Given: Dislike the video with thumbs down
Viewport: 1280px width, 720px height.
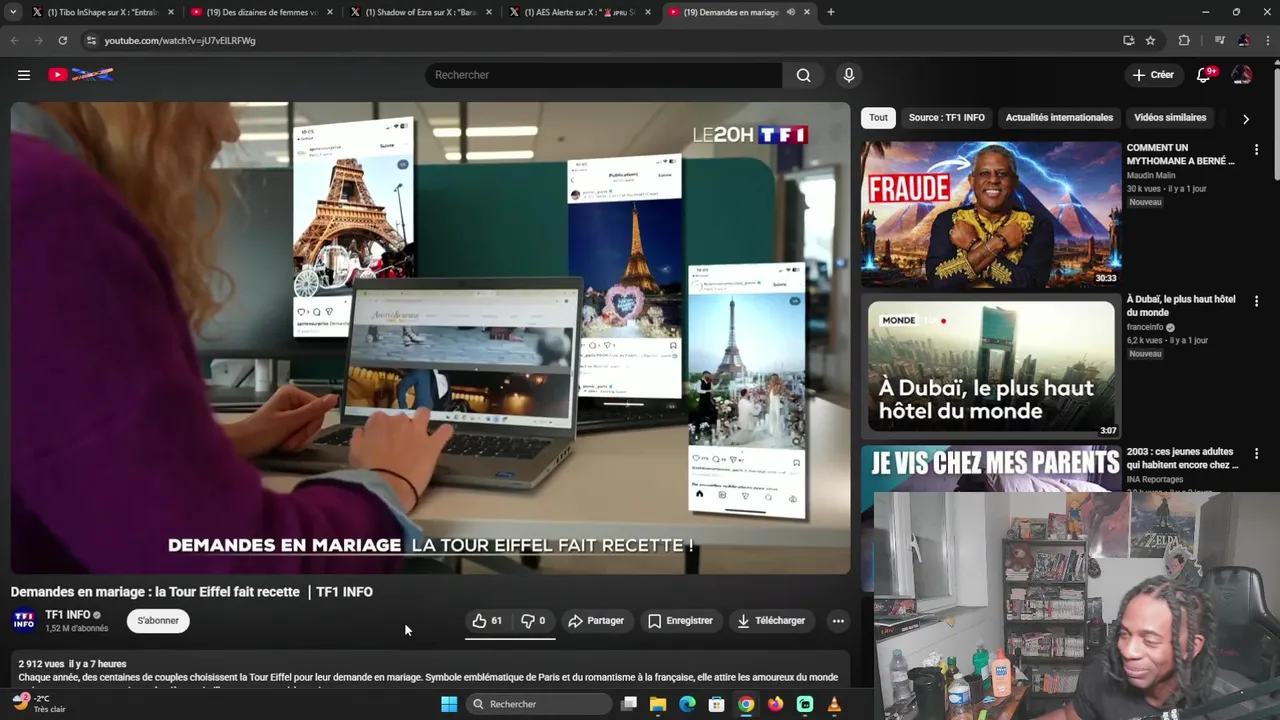Looking at the screenshot, I should coord(533,621).
